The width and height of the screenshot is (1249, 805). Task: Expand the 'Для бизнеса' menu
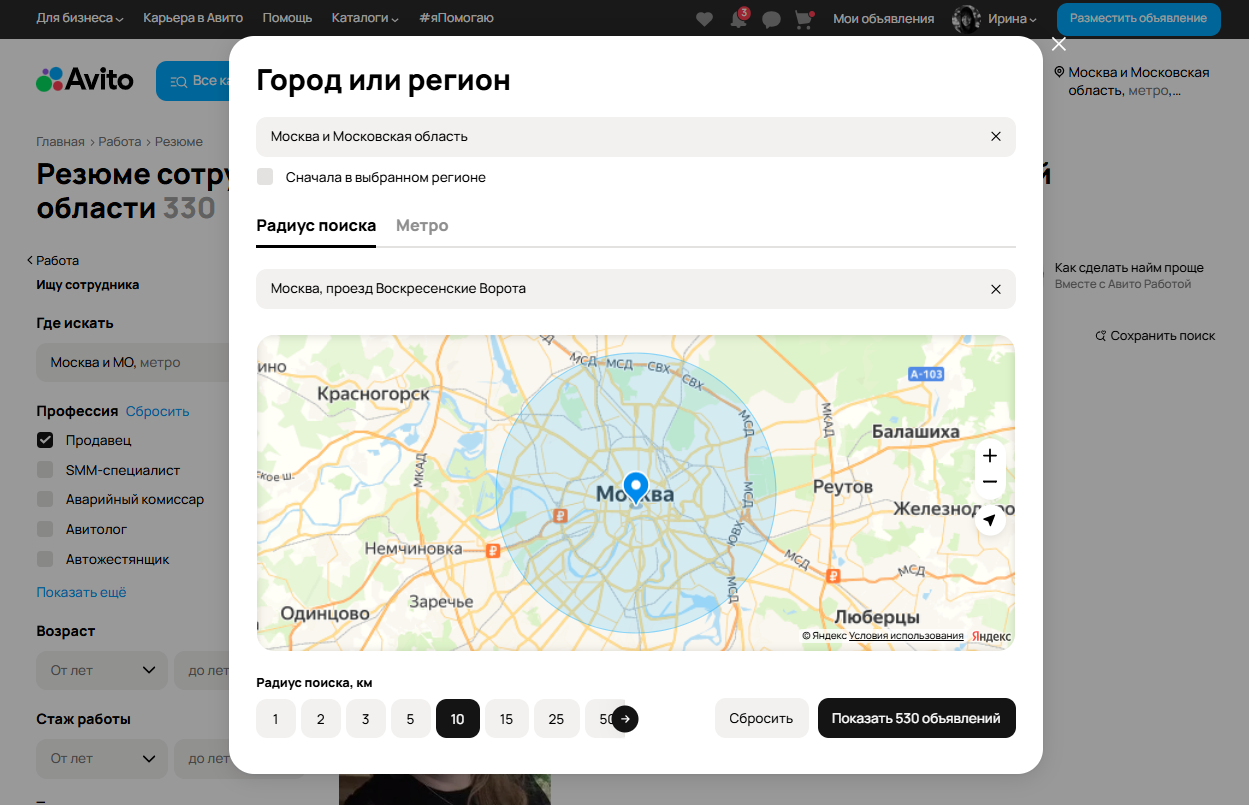pos(80,18)
